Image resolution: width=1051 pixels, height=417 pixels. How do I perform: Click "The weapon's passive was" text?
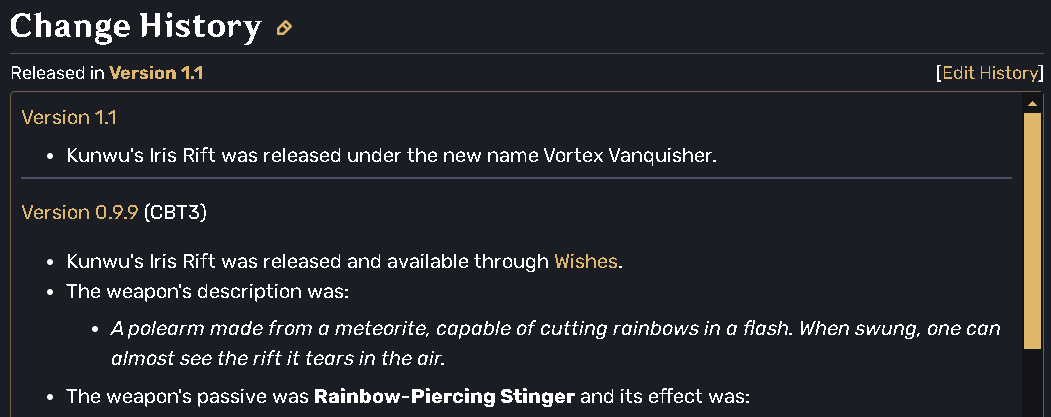[187, 396]
